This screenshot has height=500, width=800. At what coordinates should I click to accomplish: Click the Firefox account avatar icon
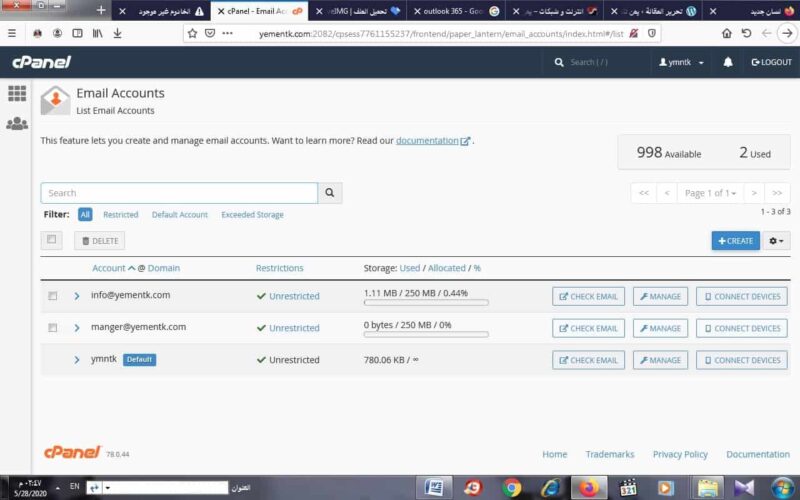click(x=57, y=33)
